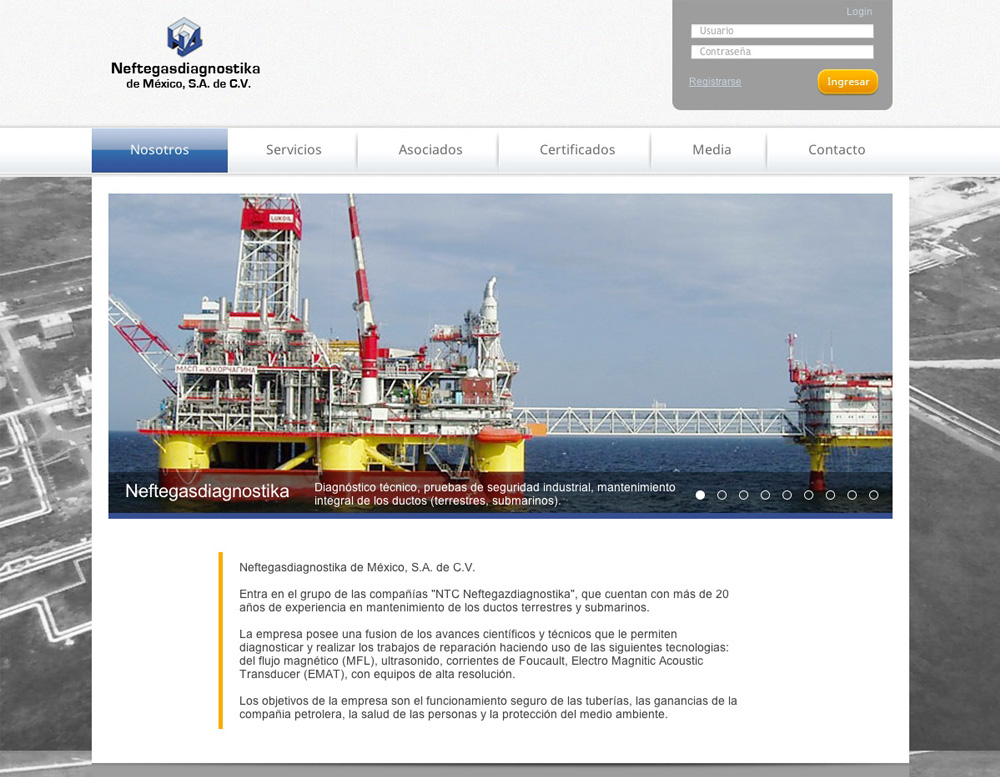This screenshot has width=1000, height=777.
Task: Click the paragraph starting 'Los objetivos de la empresa'
Action: pyautogui.click(x=489, y=707)
